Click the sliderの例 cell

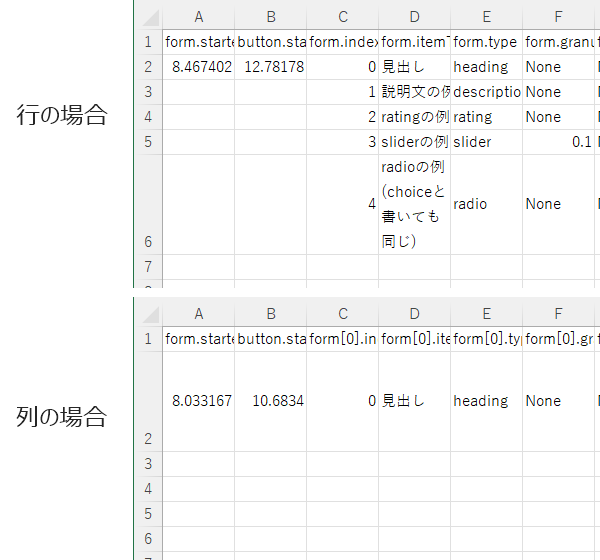(x=414, y=142)
